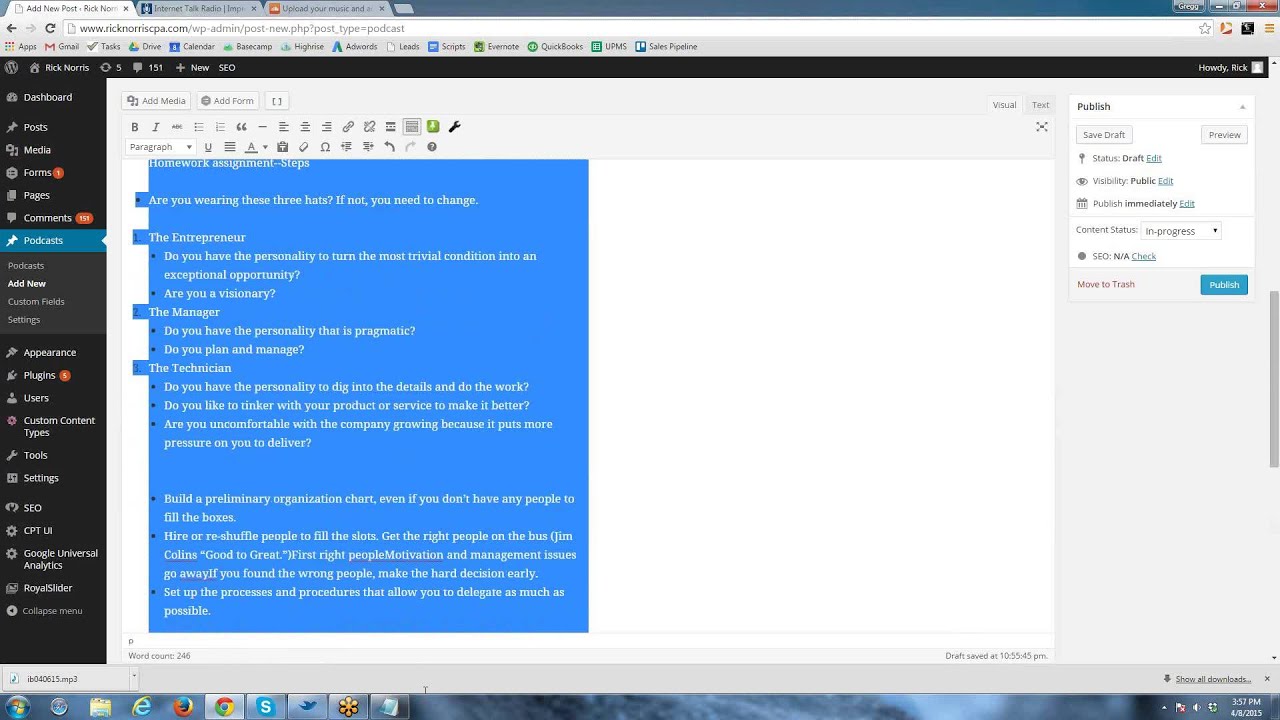Click the Add Media button
The height and width of the screenshot is (720, 1280).
pyautogui.click(x=157, y=101)
